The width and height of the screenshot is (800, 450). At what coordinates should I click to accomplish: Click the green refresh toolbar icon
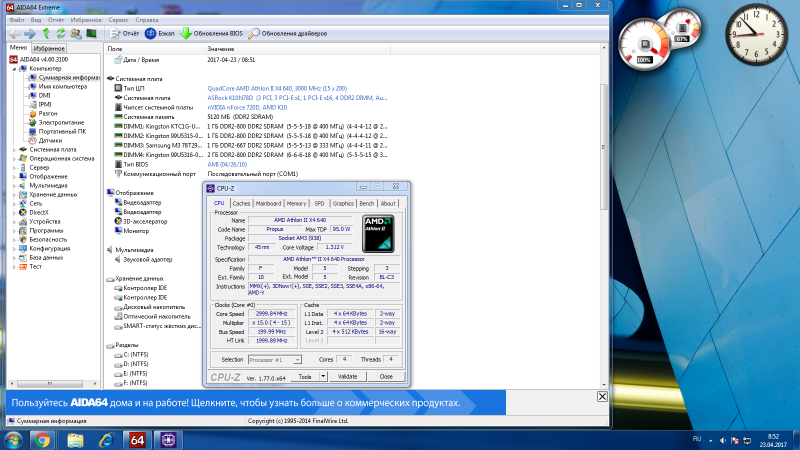(x=61, y=33)
